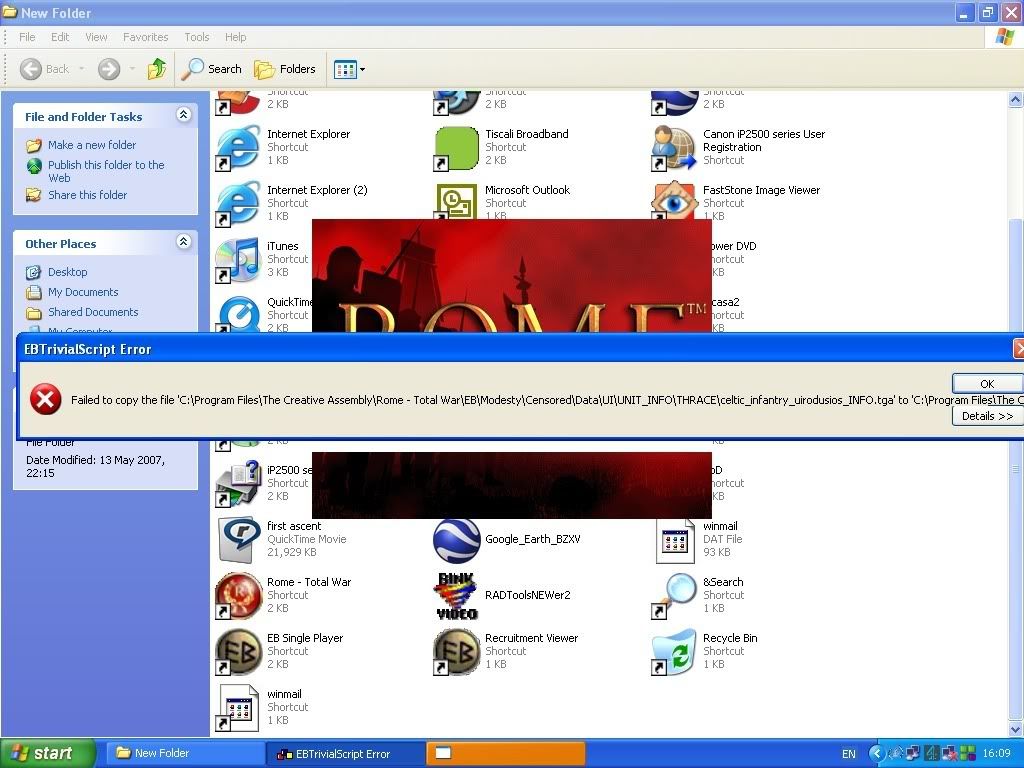Screen dimensions: 1024x768
Task: Open the Edit menu
Action: coord(60,37)
